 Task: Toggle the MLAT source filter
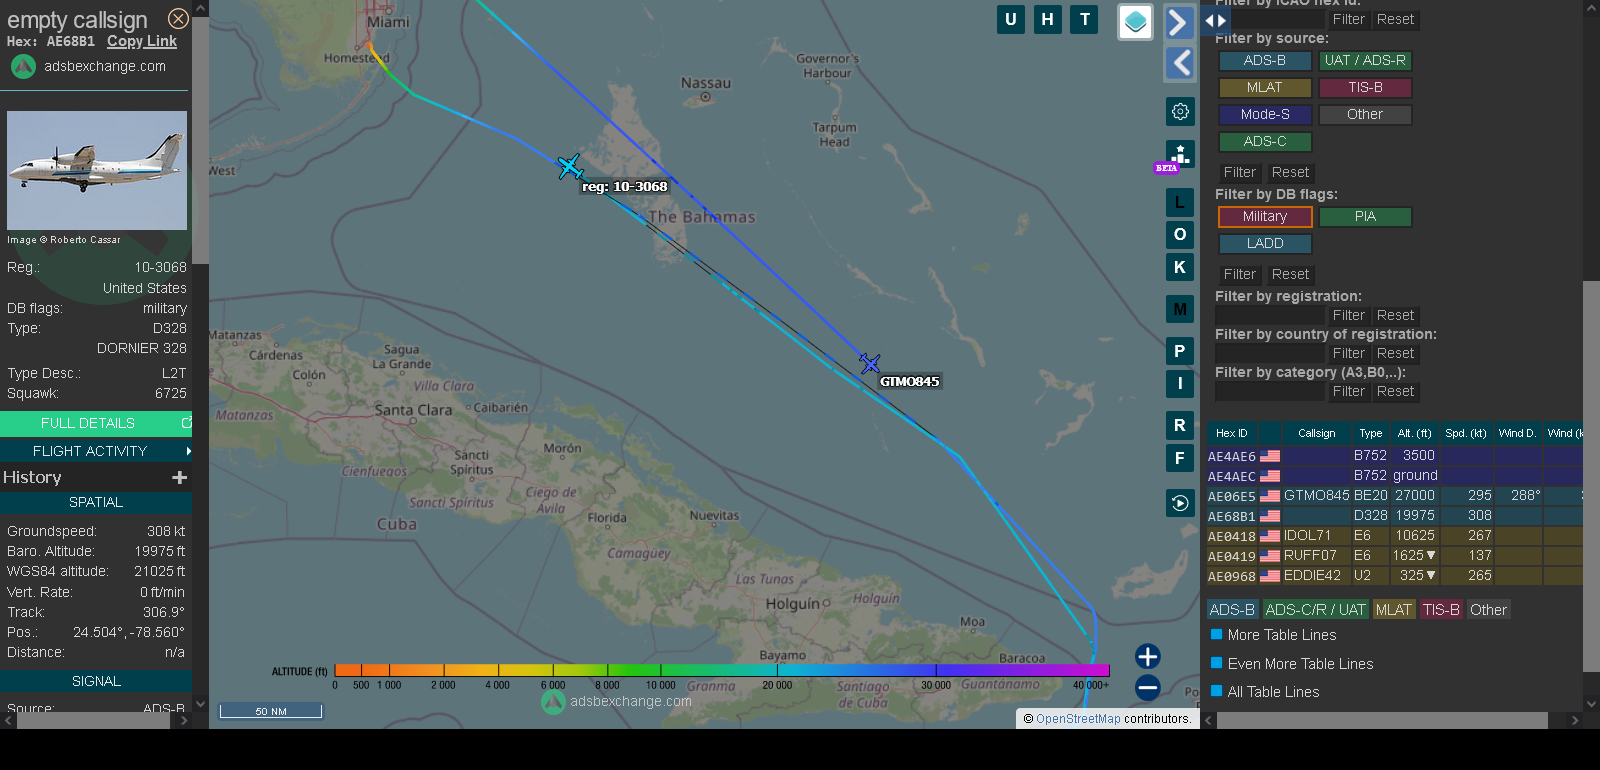pos(1265,88)
